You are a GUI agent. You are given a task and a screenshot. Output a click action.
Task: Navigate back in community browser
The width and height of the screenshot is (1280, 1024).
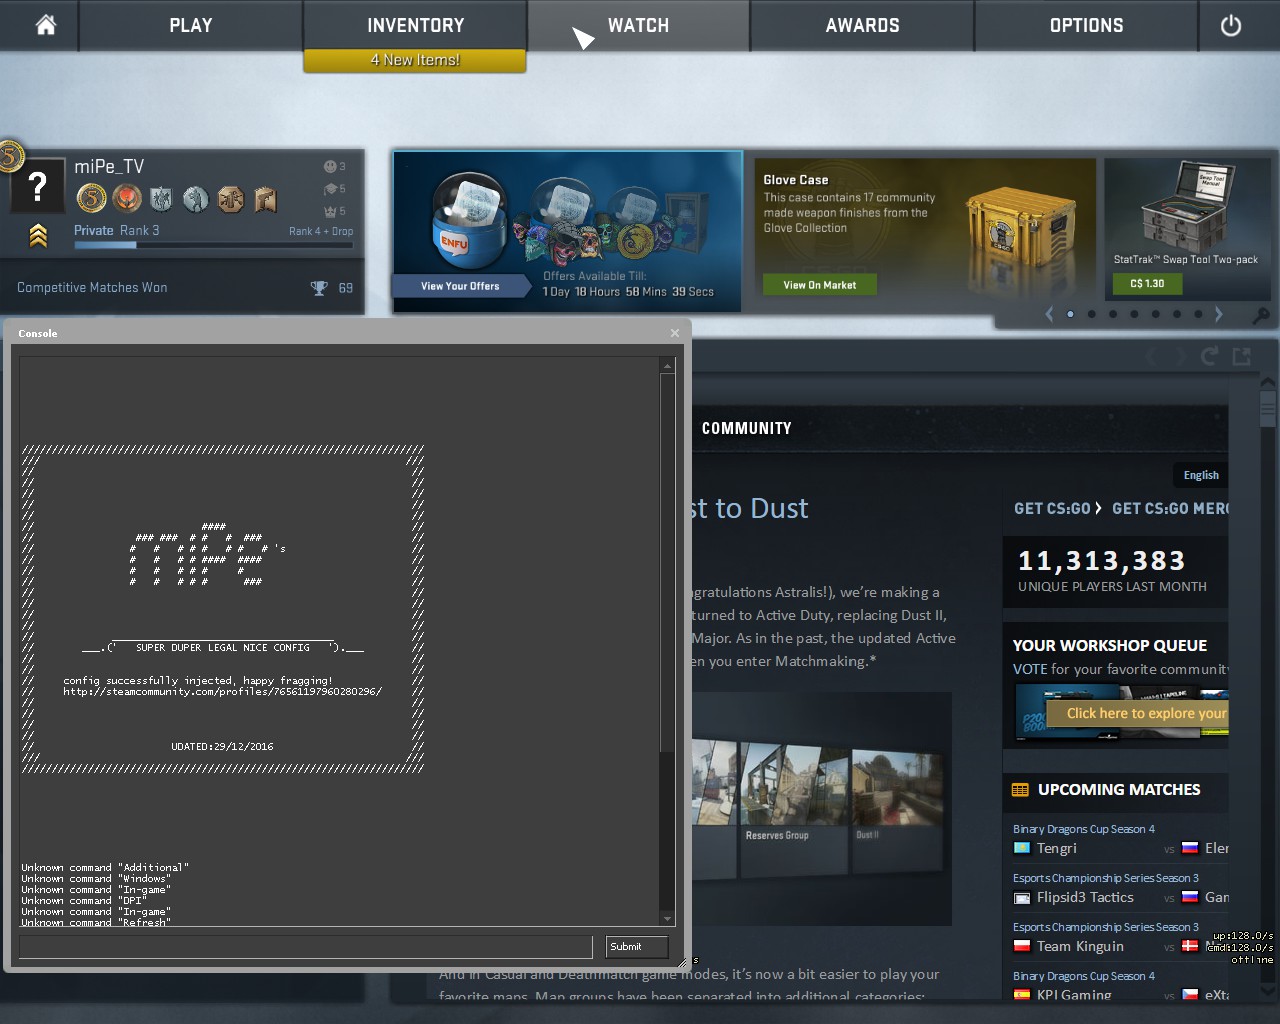click(x=1151, y=356)
